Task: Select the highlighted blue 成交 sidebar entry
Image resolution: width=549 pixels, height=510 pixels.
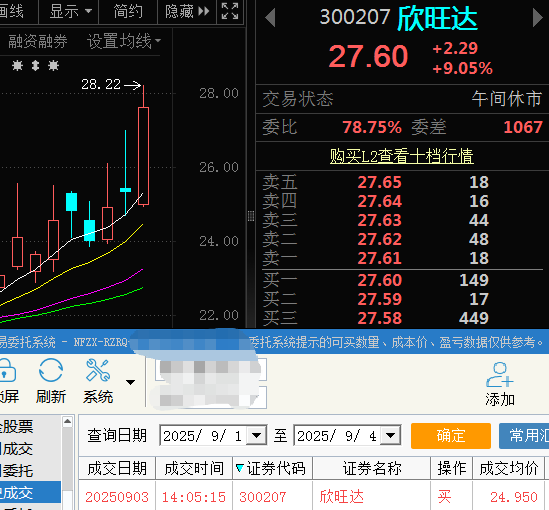Action: tap(30, 492)
